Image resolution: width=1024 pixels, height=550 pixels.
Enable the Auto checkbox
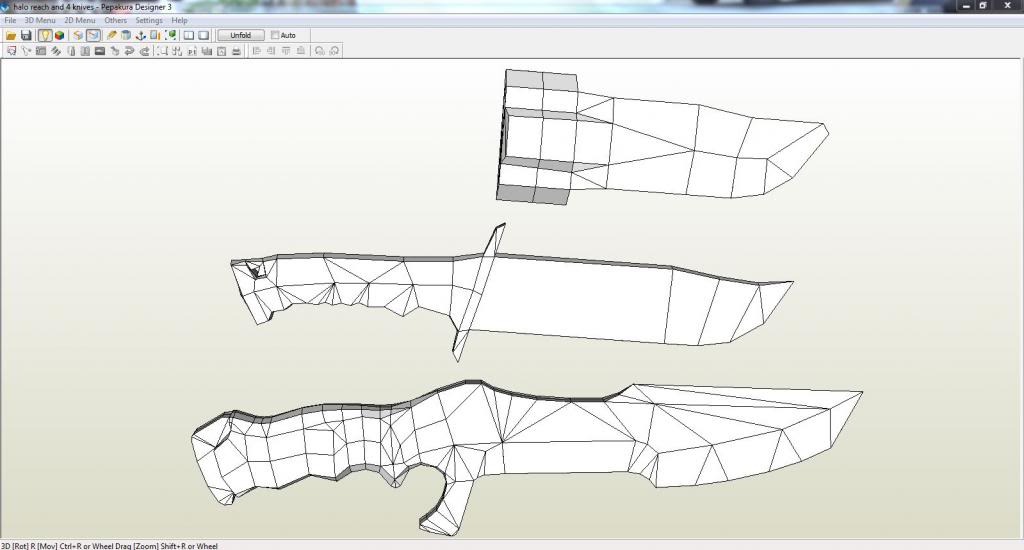point(275,35)
